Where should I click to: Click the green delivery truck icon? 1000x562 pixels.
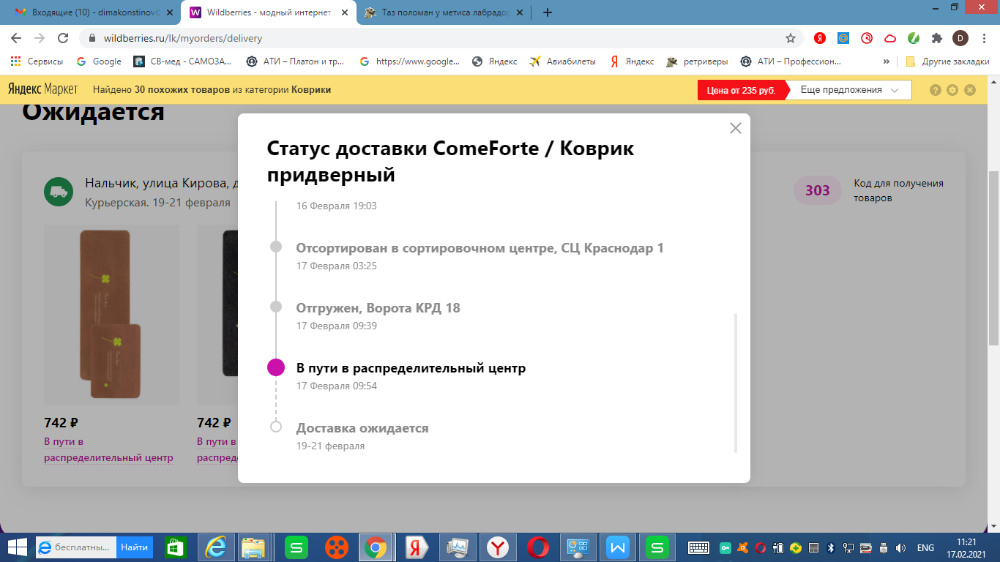tap(59, 192)
